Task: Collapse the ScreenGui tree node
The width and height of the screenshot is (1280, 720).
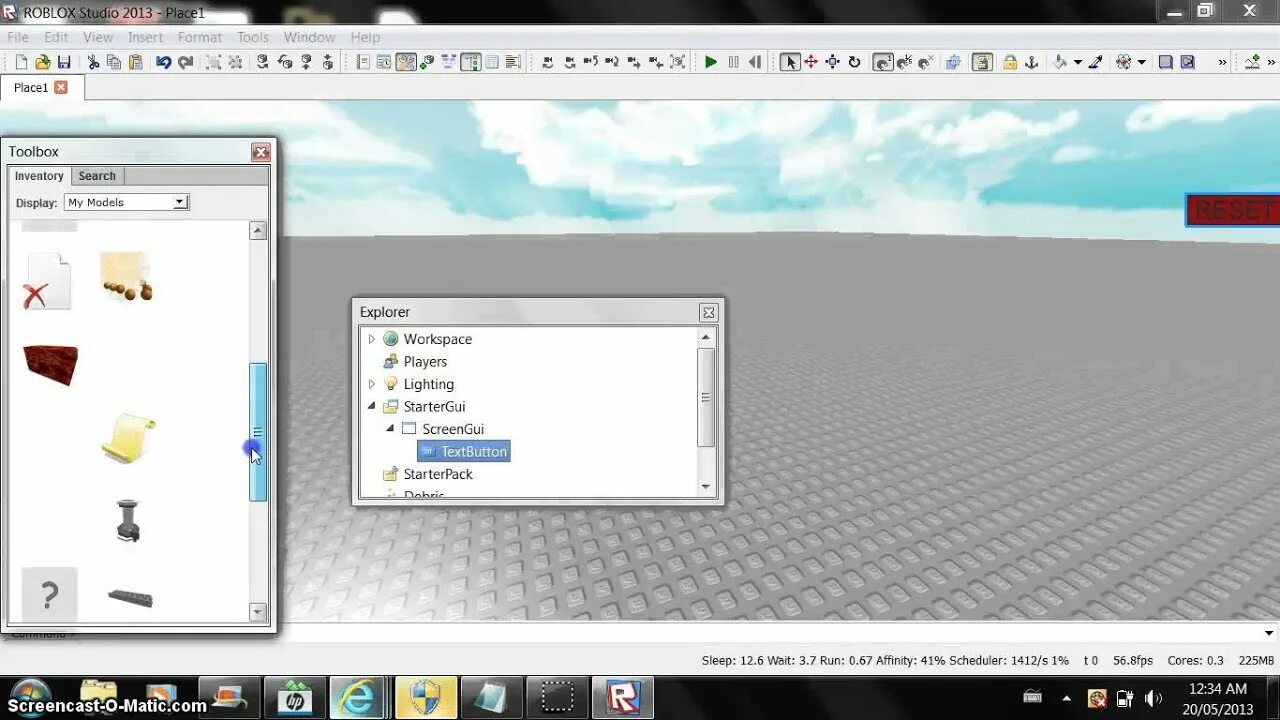Action: [391, 429]
